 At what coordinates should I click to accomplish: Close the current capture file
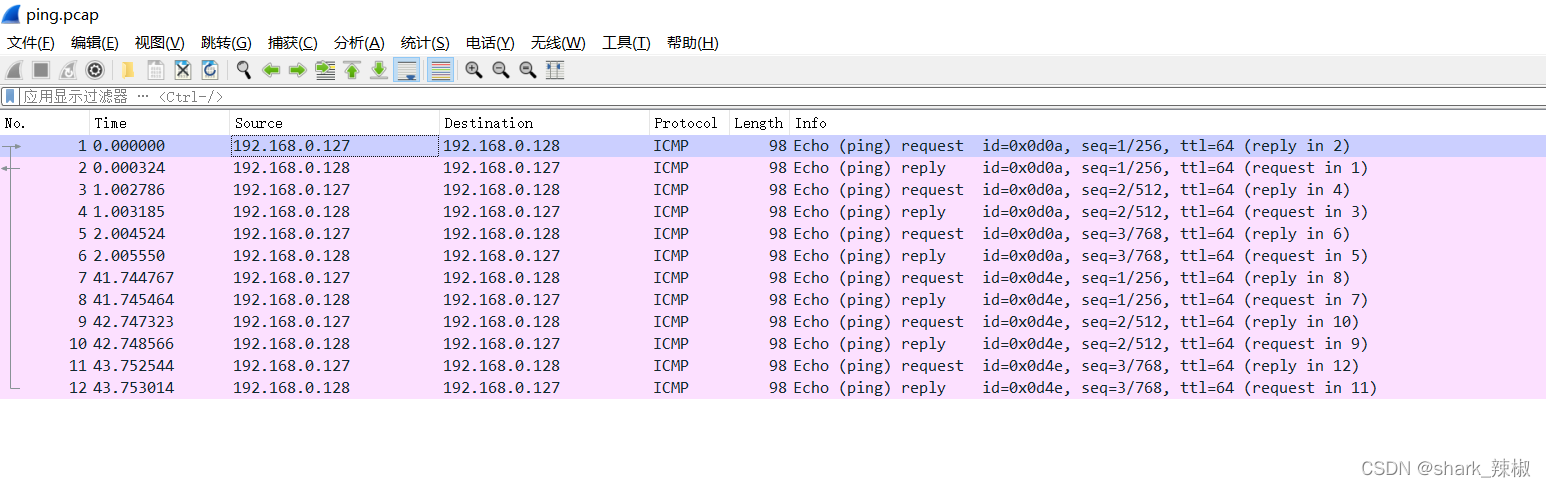click(x=183, y=70)
